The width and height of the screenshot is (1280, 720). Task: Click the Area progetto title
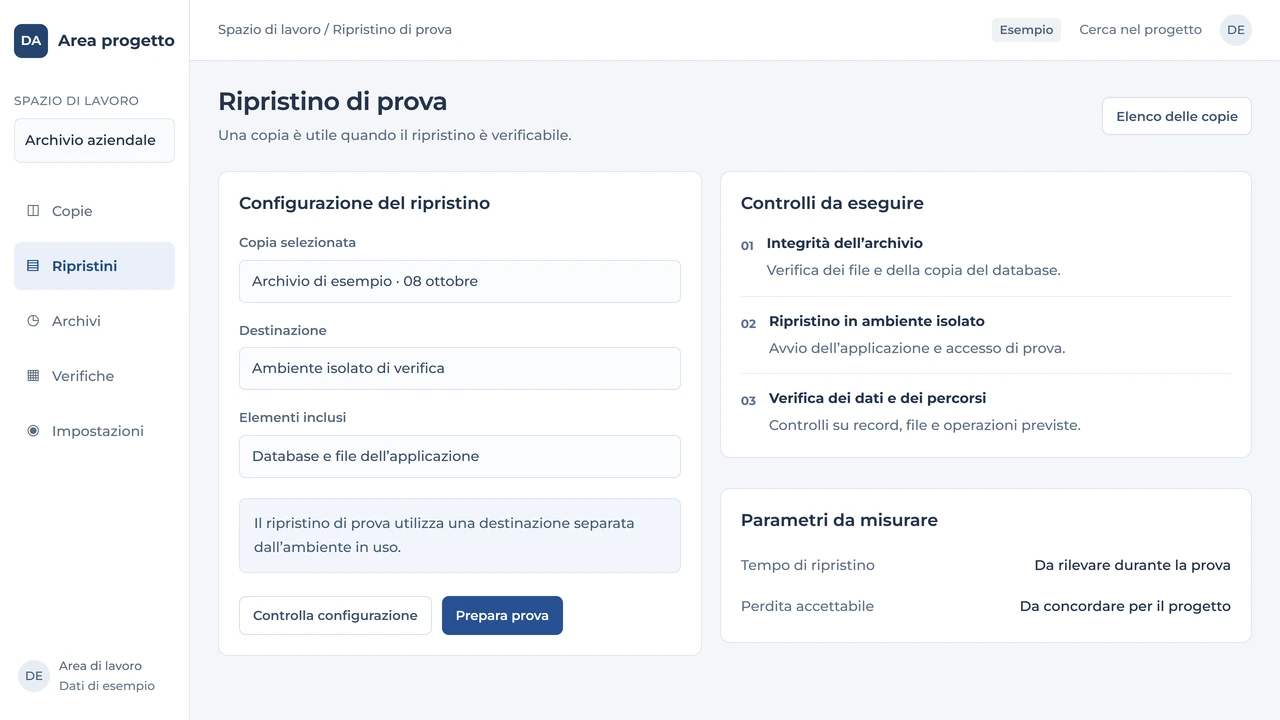pos(116,41)
